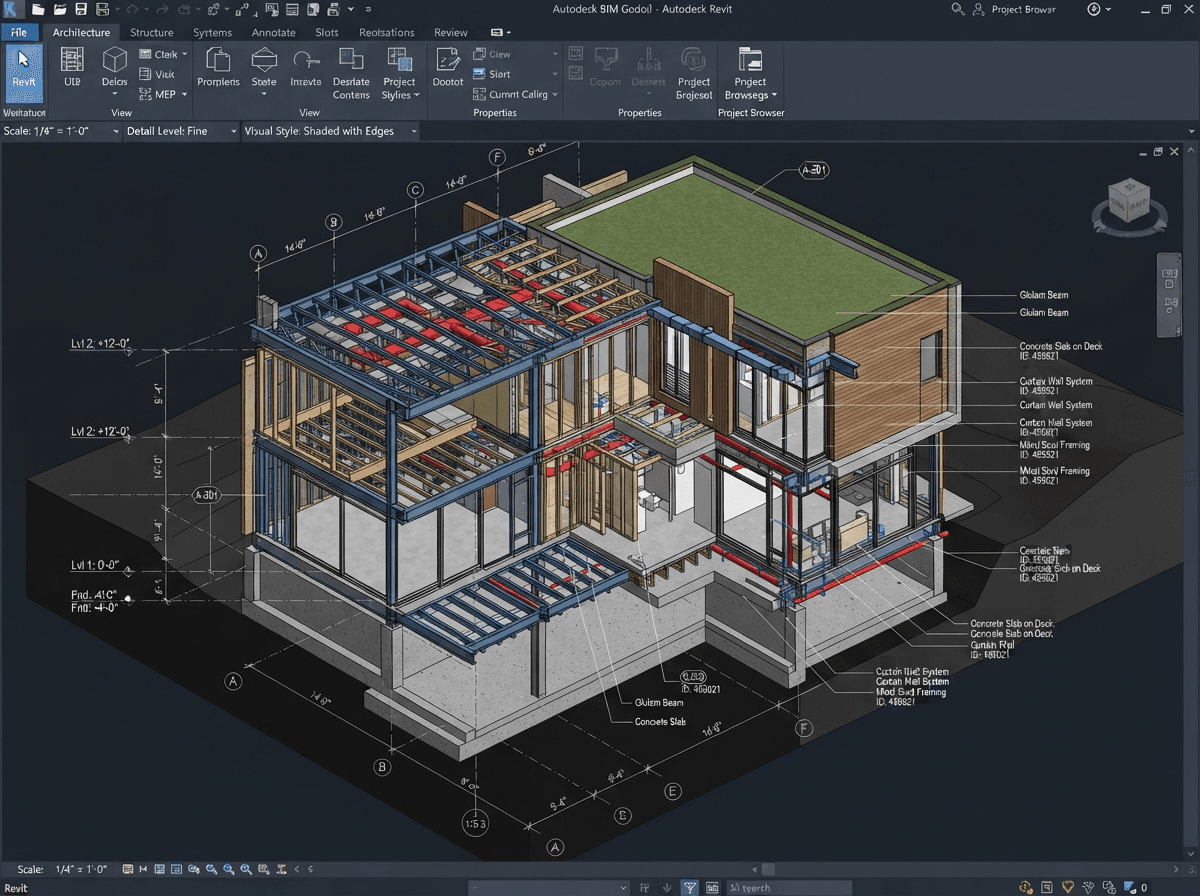Screen dimensions: 1200x896
Task: Click the Open folder icon in quick access toolbar
Action: pyautogui.click(x=60, y=9)
